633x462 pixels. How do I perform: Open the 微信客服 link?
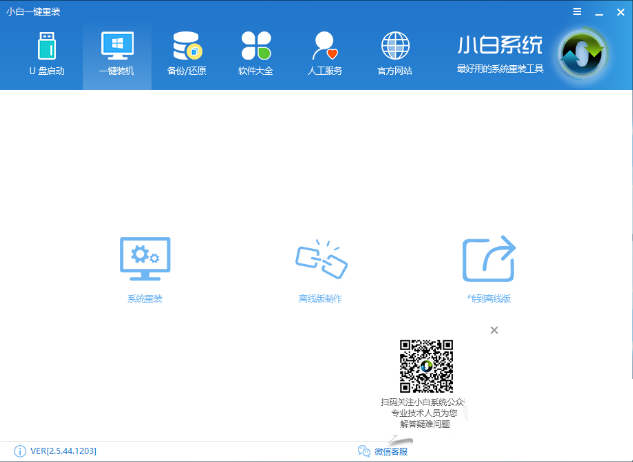384,451
